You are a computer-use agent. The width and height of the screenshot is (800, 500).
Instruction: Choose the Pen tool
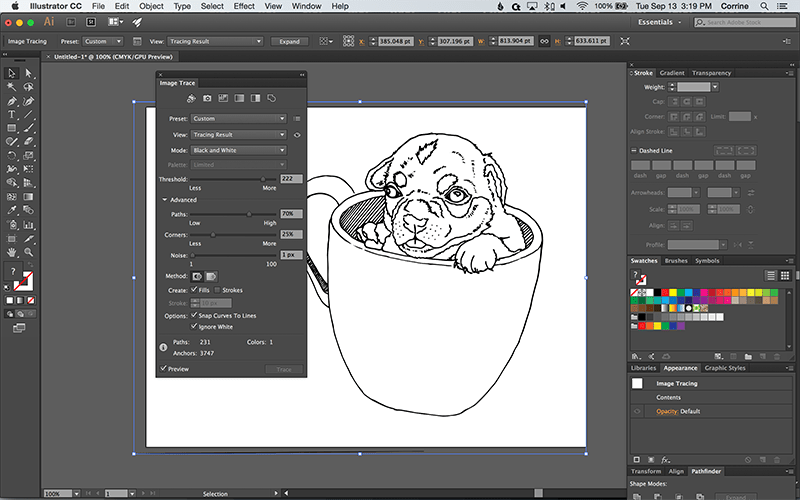[x=11, y=101]
